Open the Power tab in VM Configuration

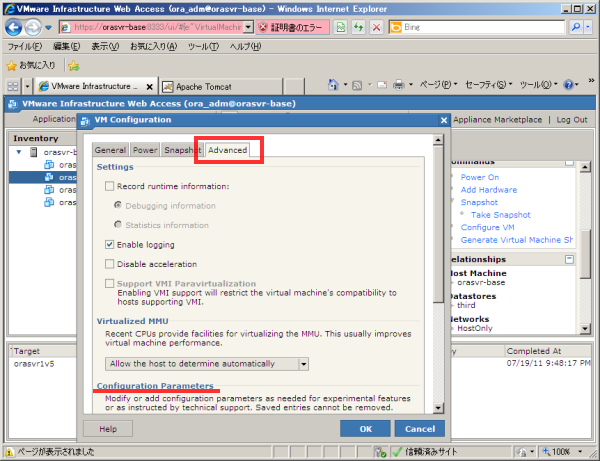click(x=145, y=150)
